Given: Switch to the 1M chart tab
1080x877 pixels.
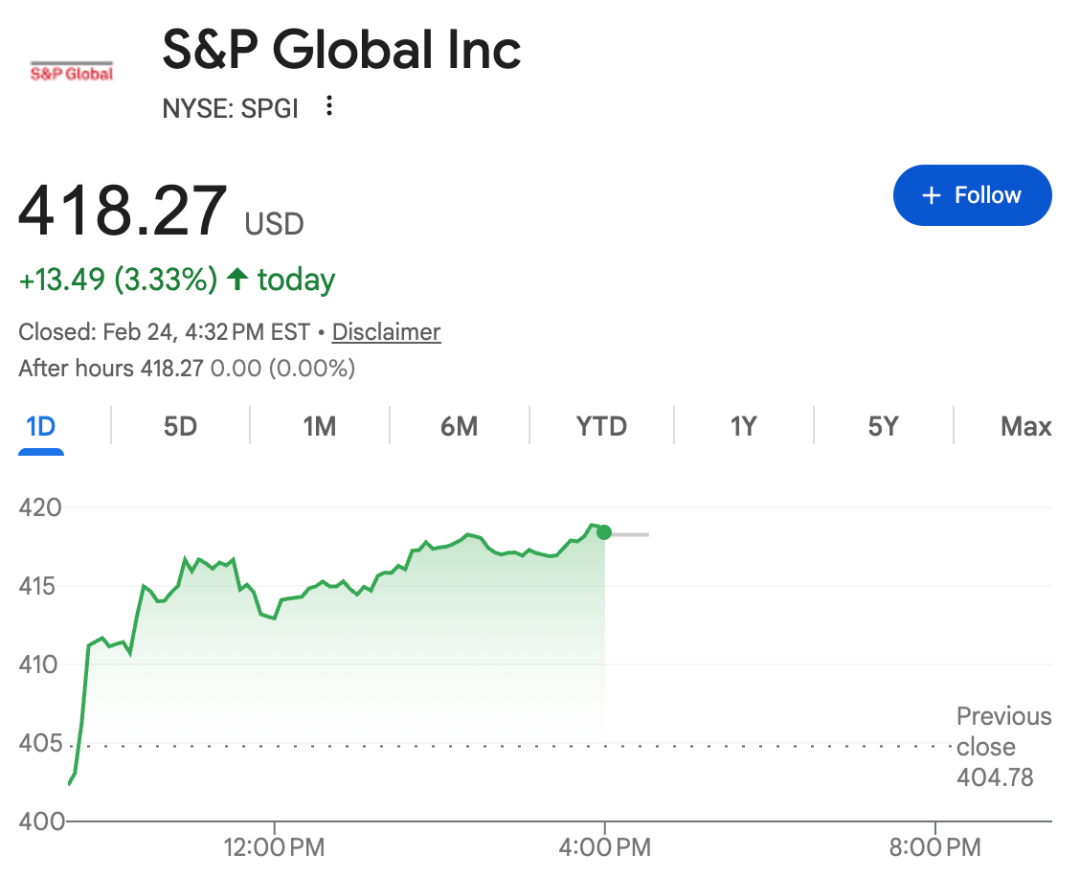Looking at the screenshot, I should [319, 427].
